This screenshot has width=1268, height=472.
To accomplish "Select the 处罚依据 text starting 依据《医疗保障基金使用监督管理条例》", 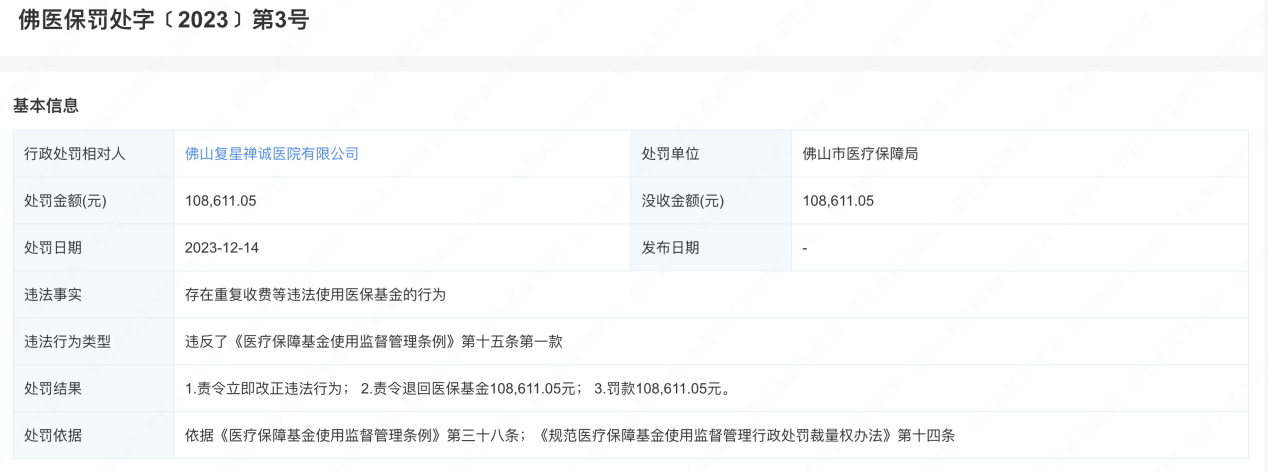I will [571, 436].
